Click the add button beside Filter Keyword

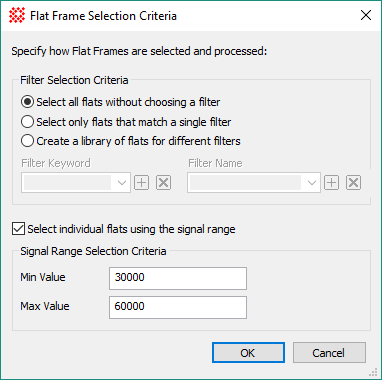pyautogui.click(x=142, y=183)
